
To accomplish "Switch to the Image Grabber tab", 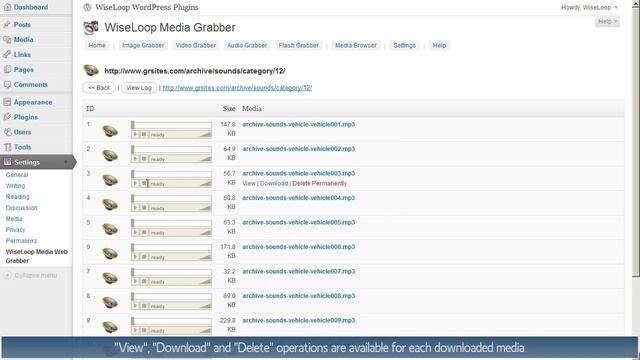I will [143, 45].
